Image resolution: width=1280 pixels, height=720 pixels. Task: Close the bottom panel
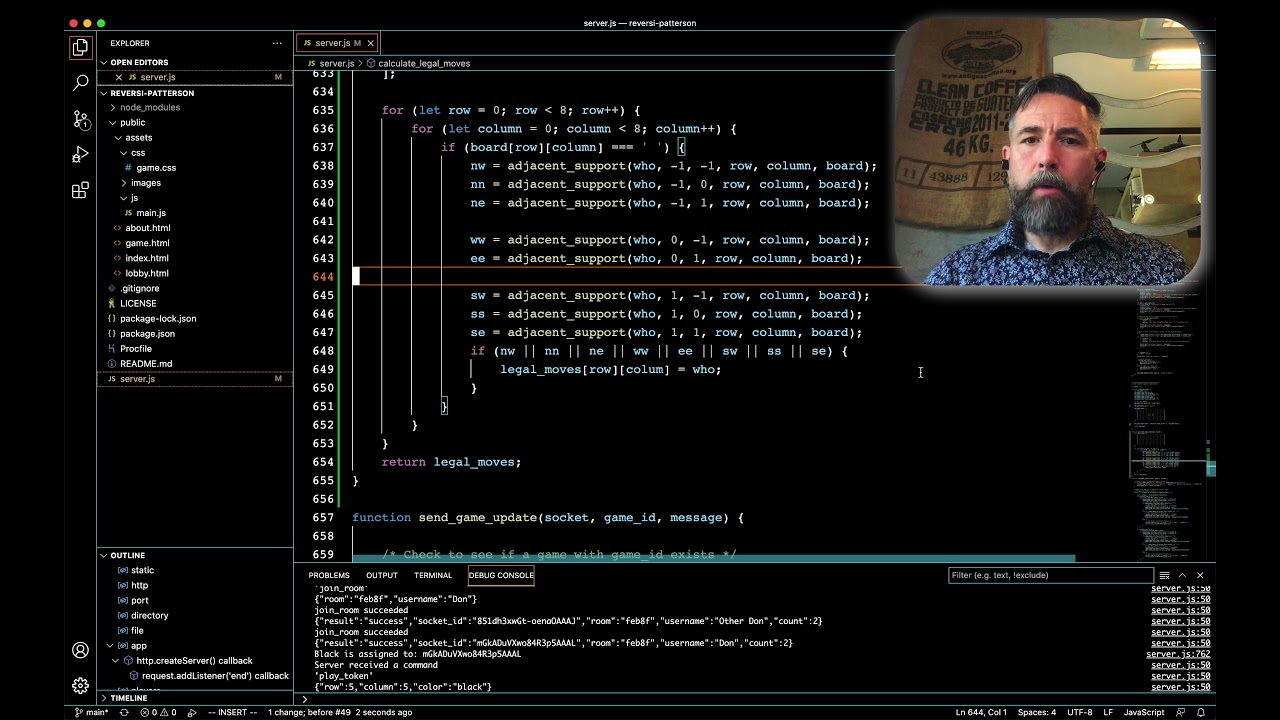(1200, 575)
